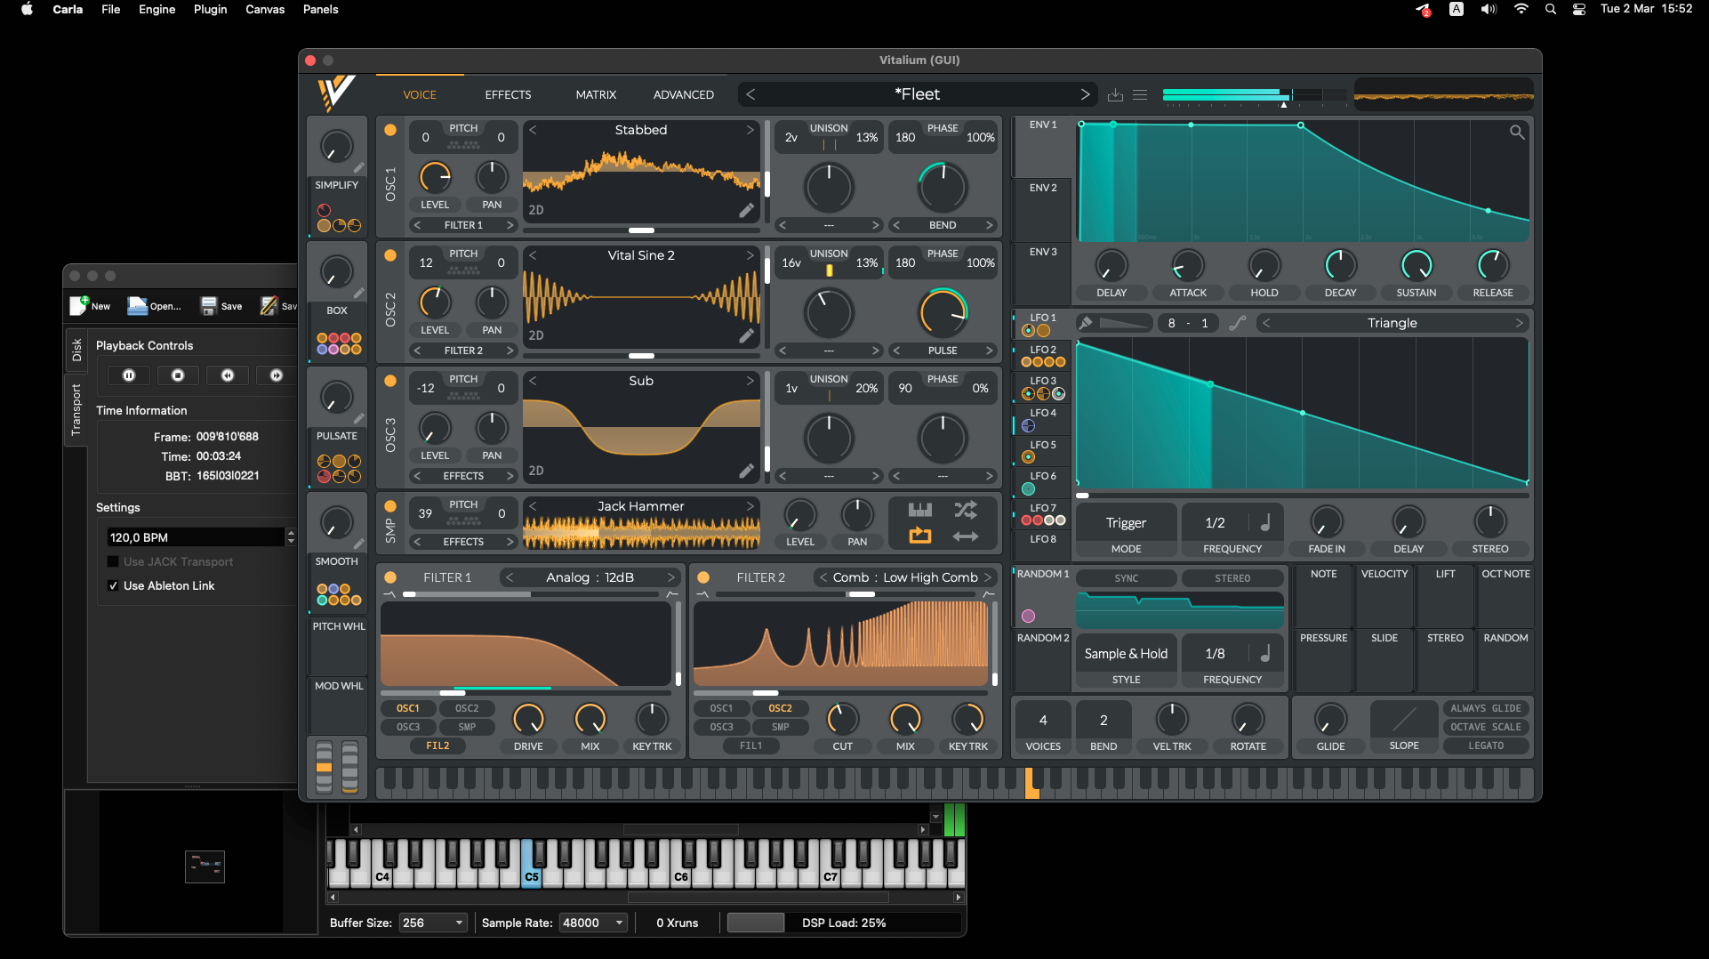1709x959 pixels.
Task: Click the Carla rewind transport button
Action: click(227, 375)
